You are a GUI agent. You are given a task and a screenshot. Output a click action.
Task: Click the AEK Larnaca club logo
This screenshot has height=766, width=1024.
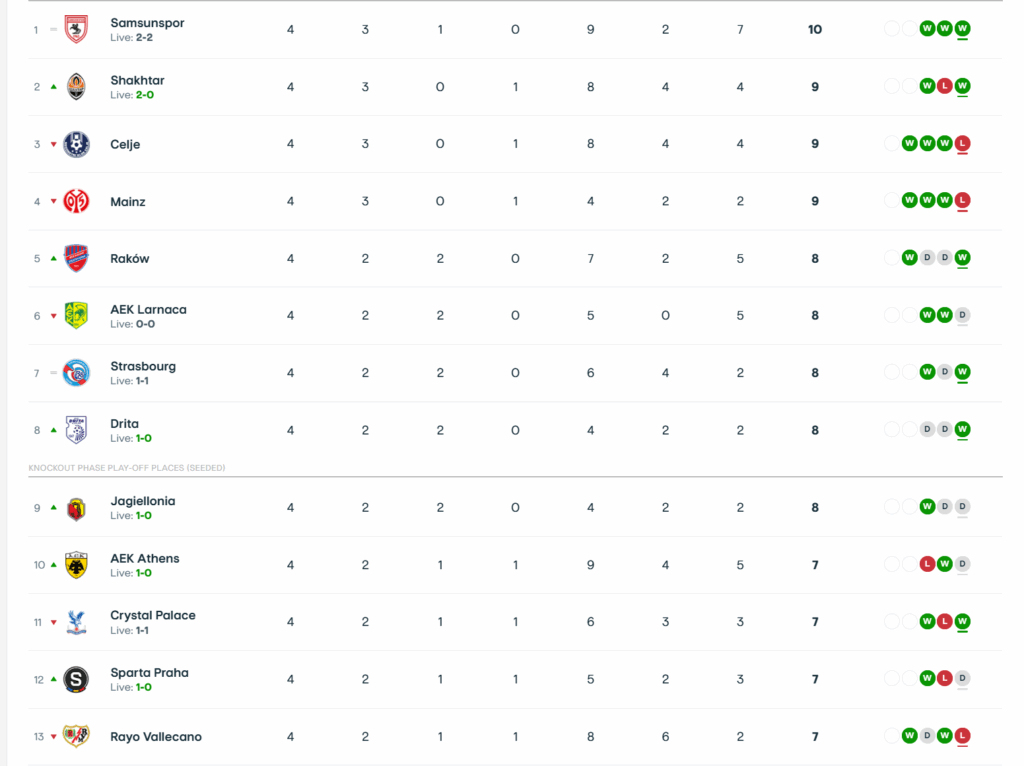point(77,315)
